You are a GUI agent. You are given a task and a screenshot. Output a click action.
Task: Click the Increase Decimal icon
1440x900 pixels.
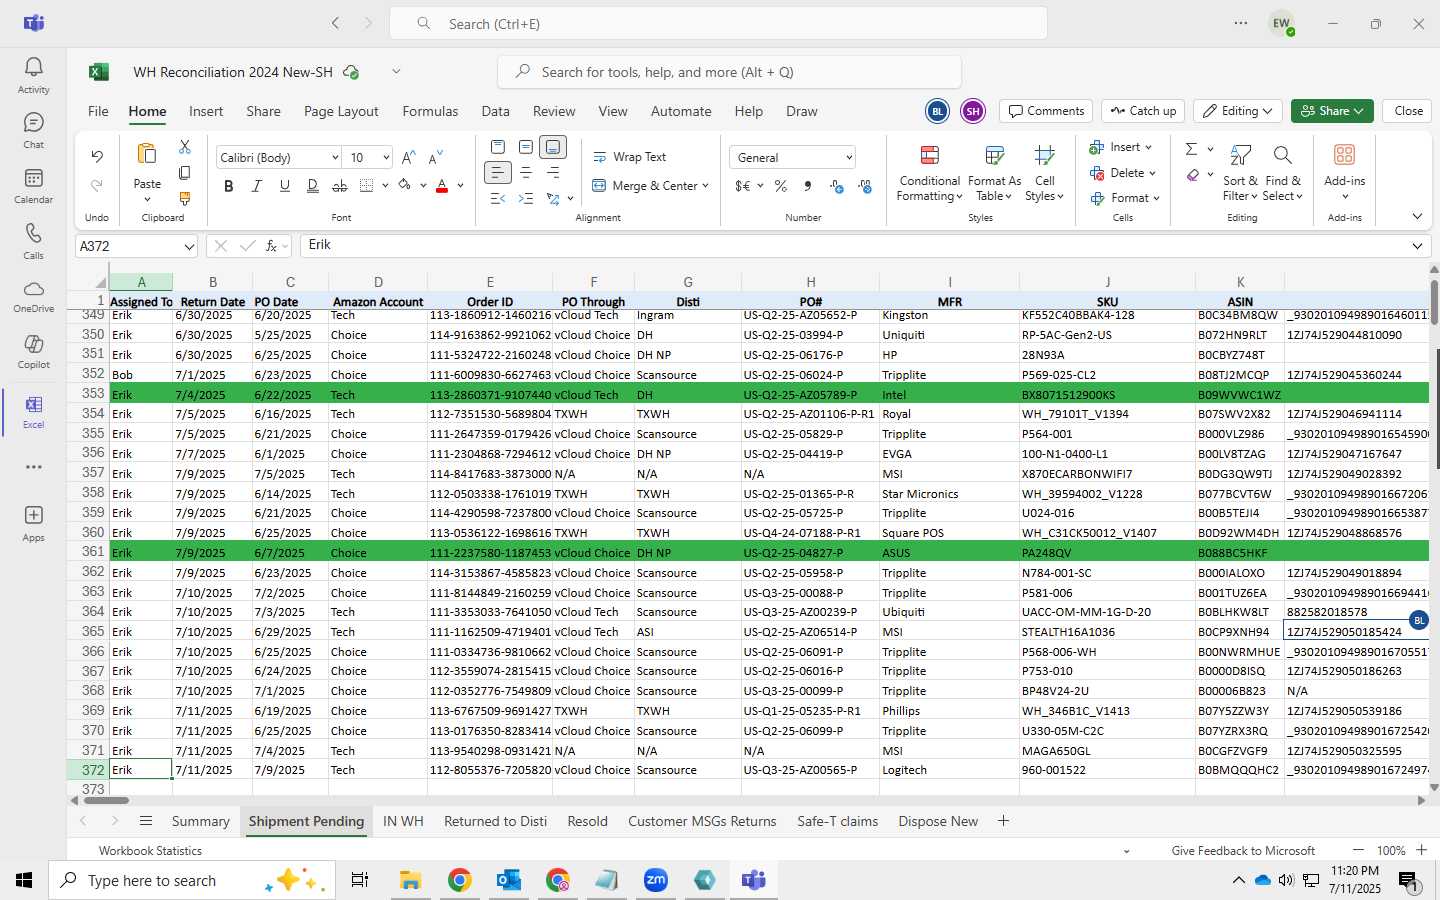pos(837,186)
